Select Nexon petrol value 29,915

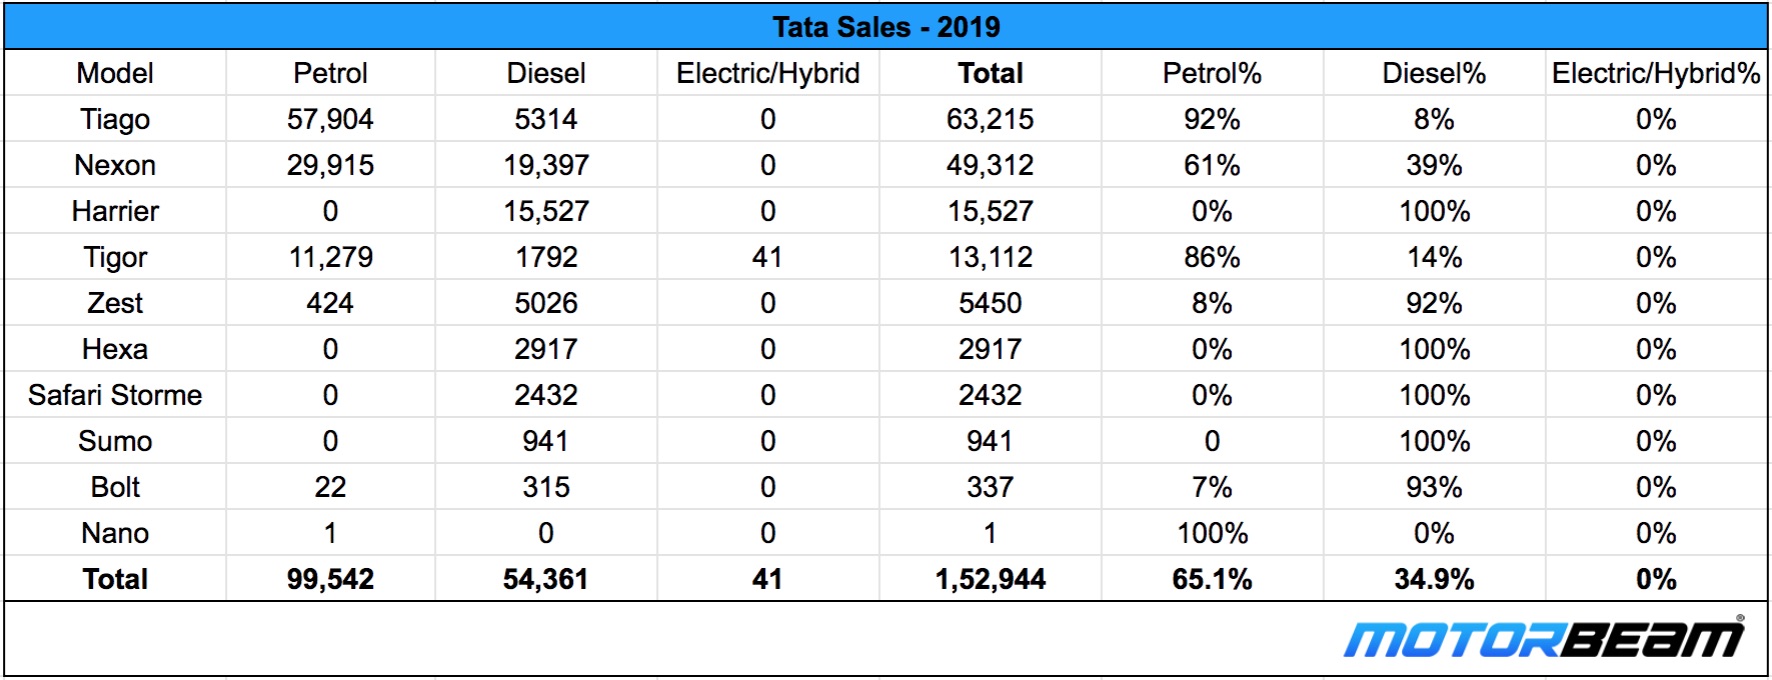[330, 165]
